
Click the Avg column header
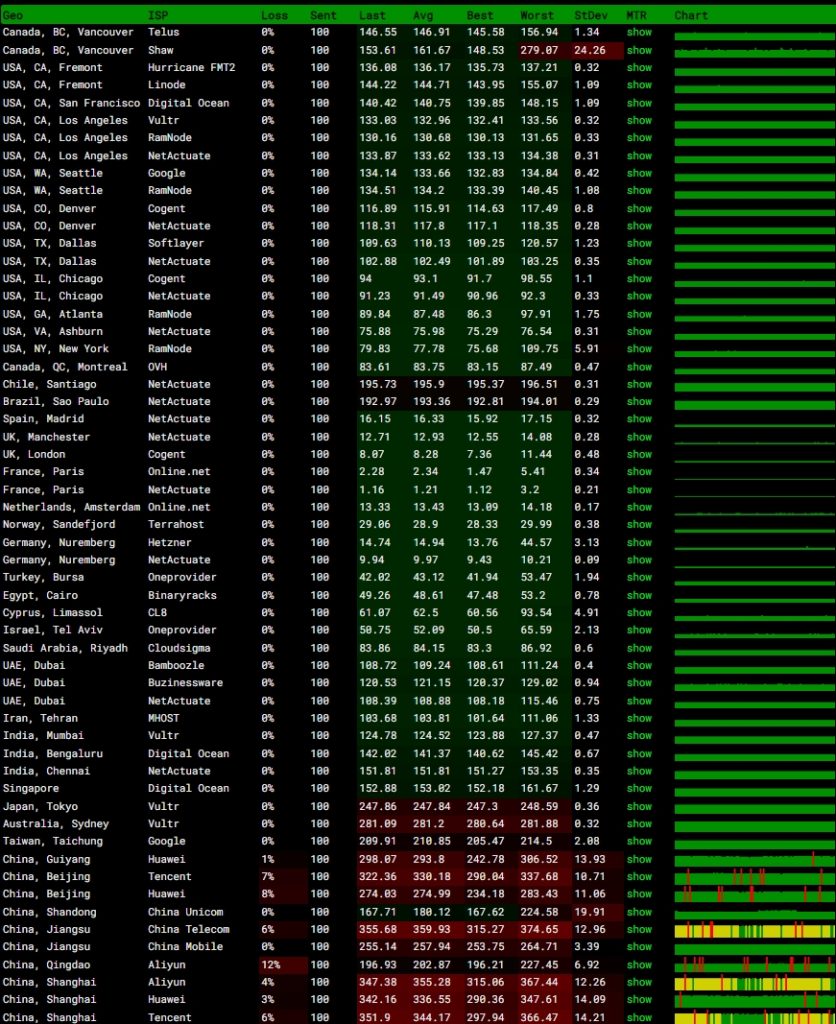coord(423,15)
